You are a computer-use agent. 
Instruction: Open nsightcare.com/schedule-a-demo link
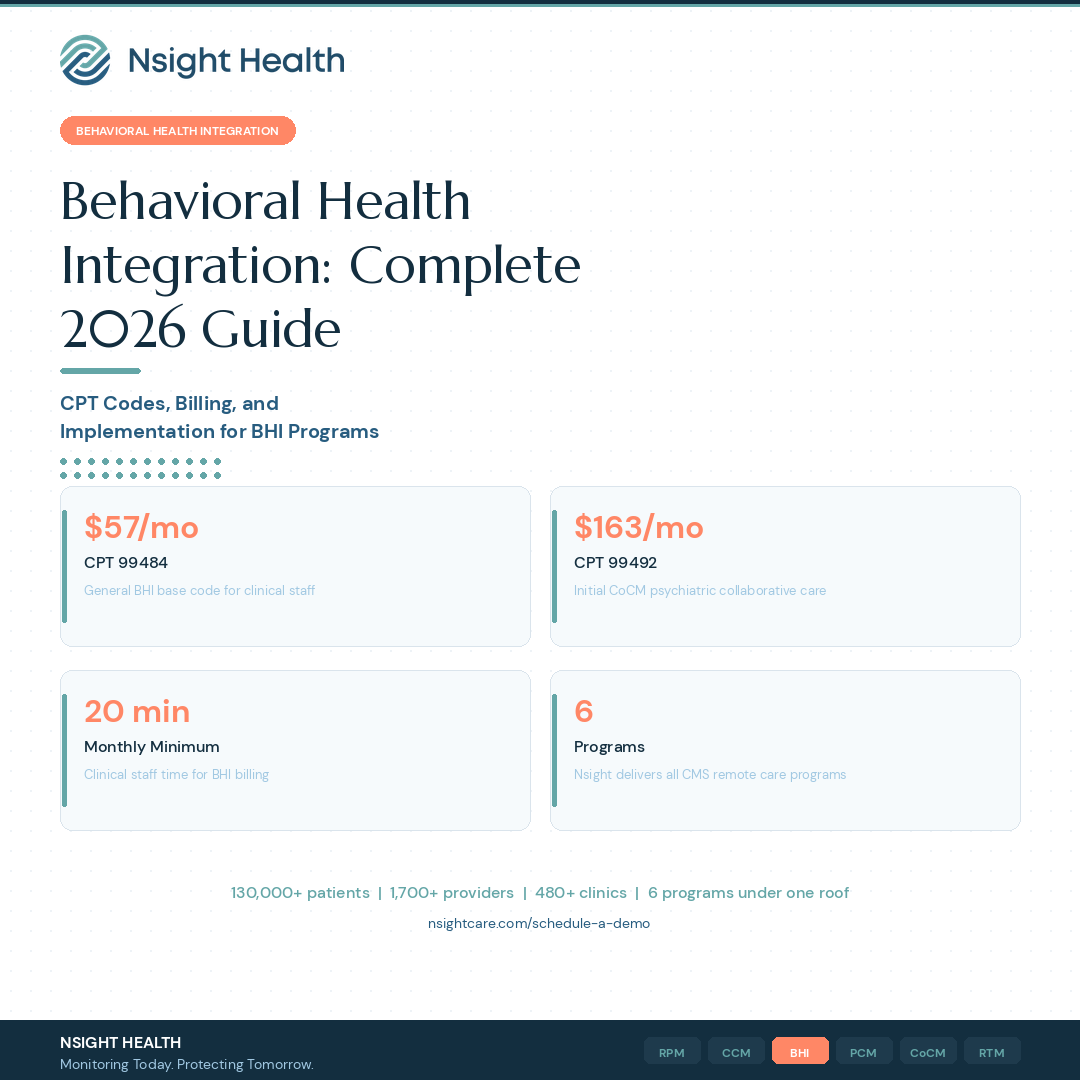pyautogui.click(x=539, y=922)
